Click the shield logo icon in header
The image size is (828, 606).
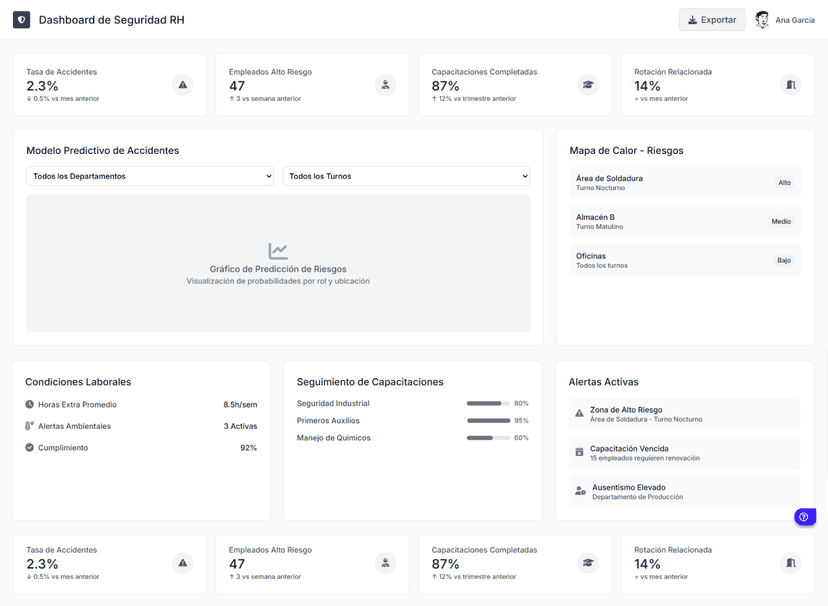coord(22,20)
